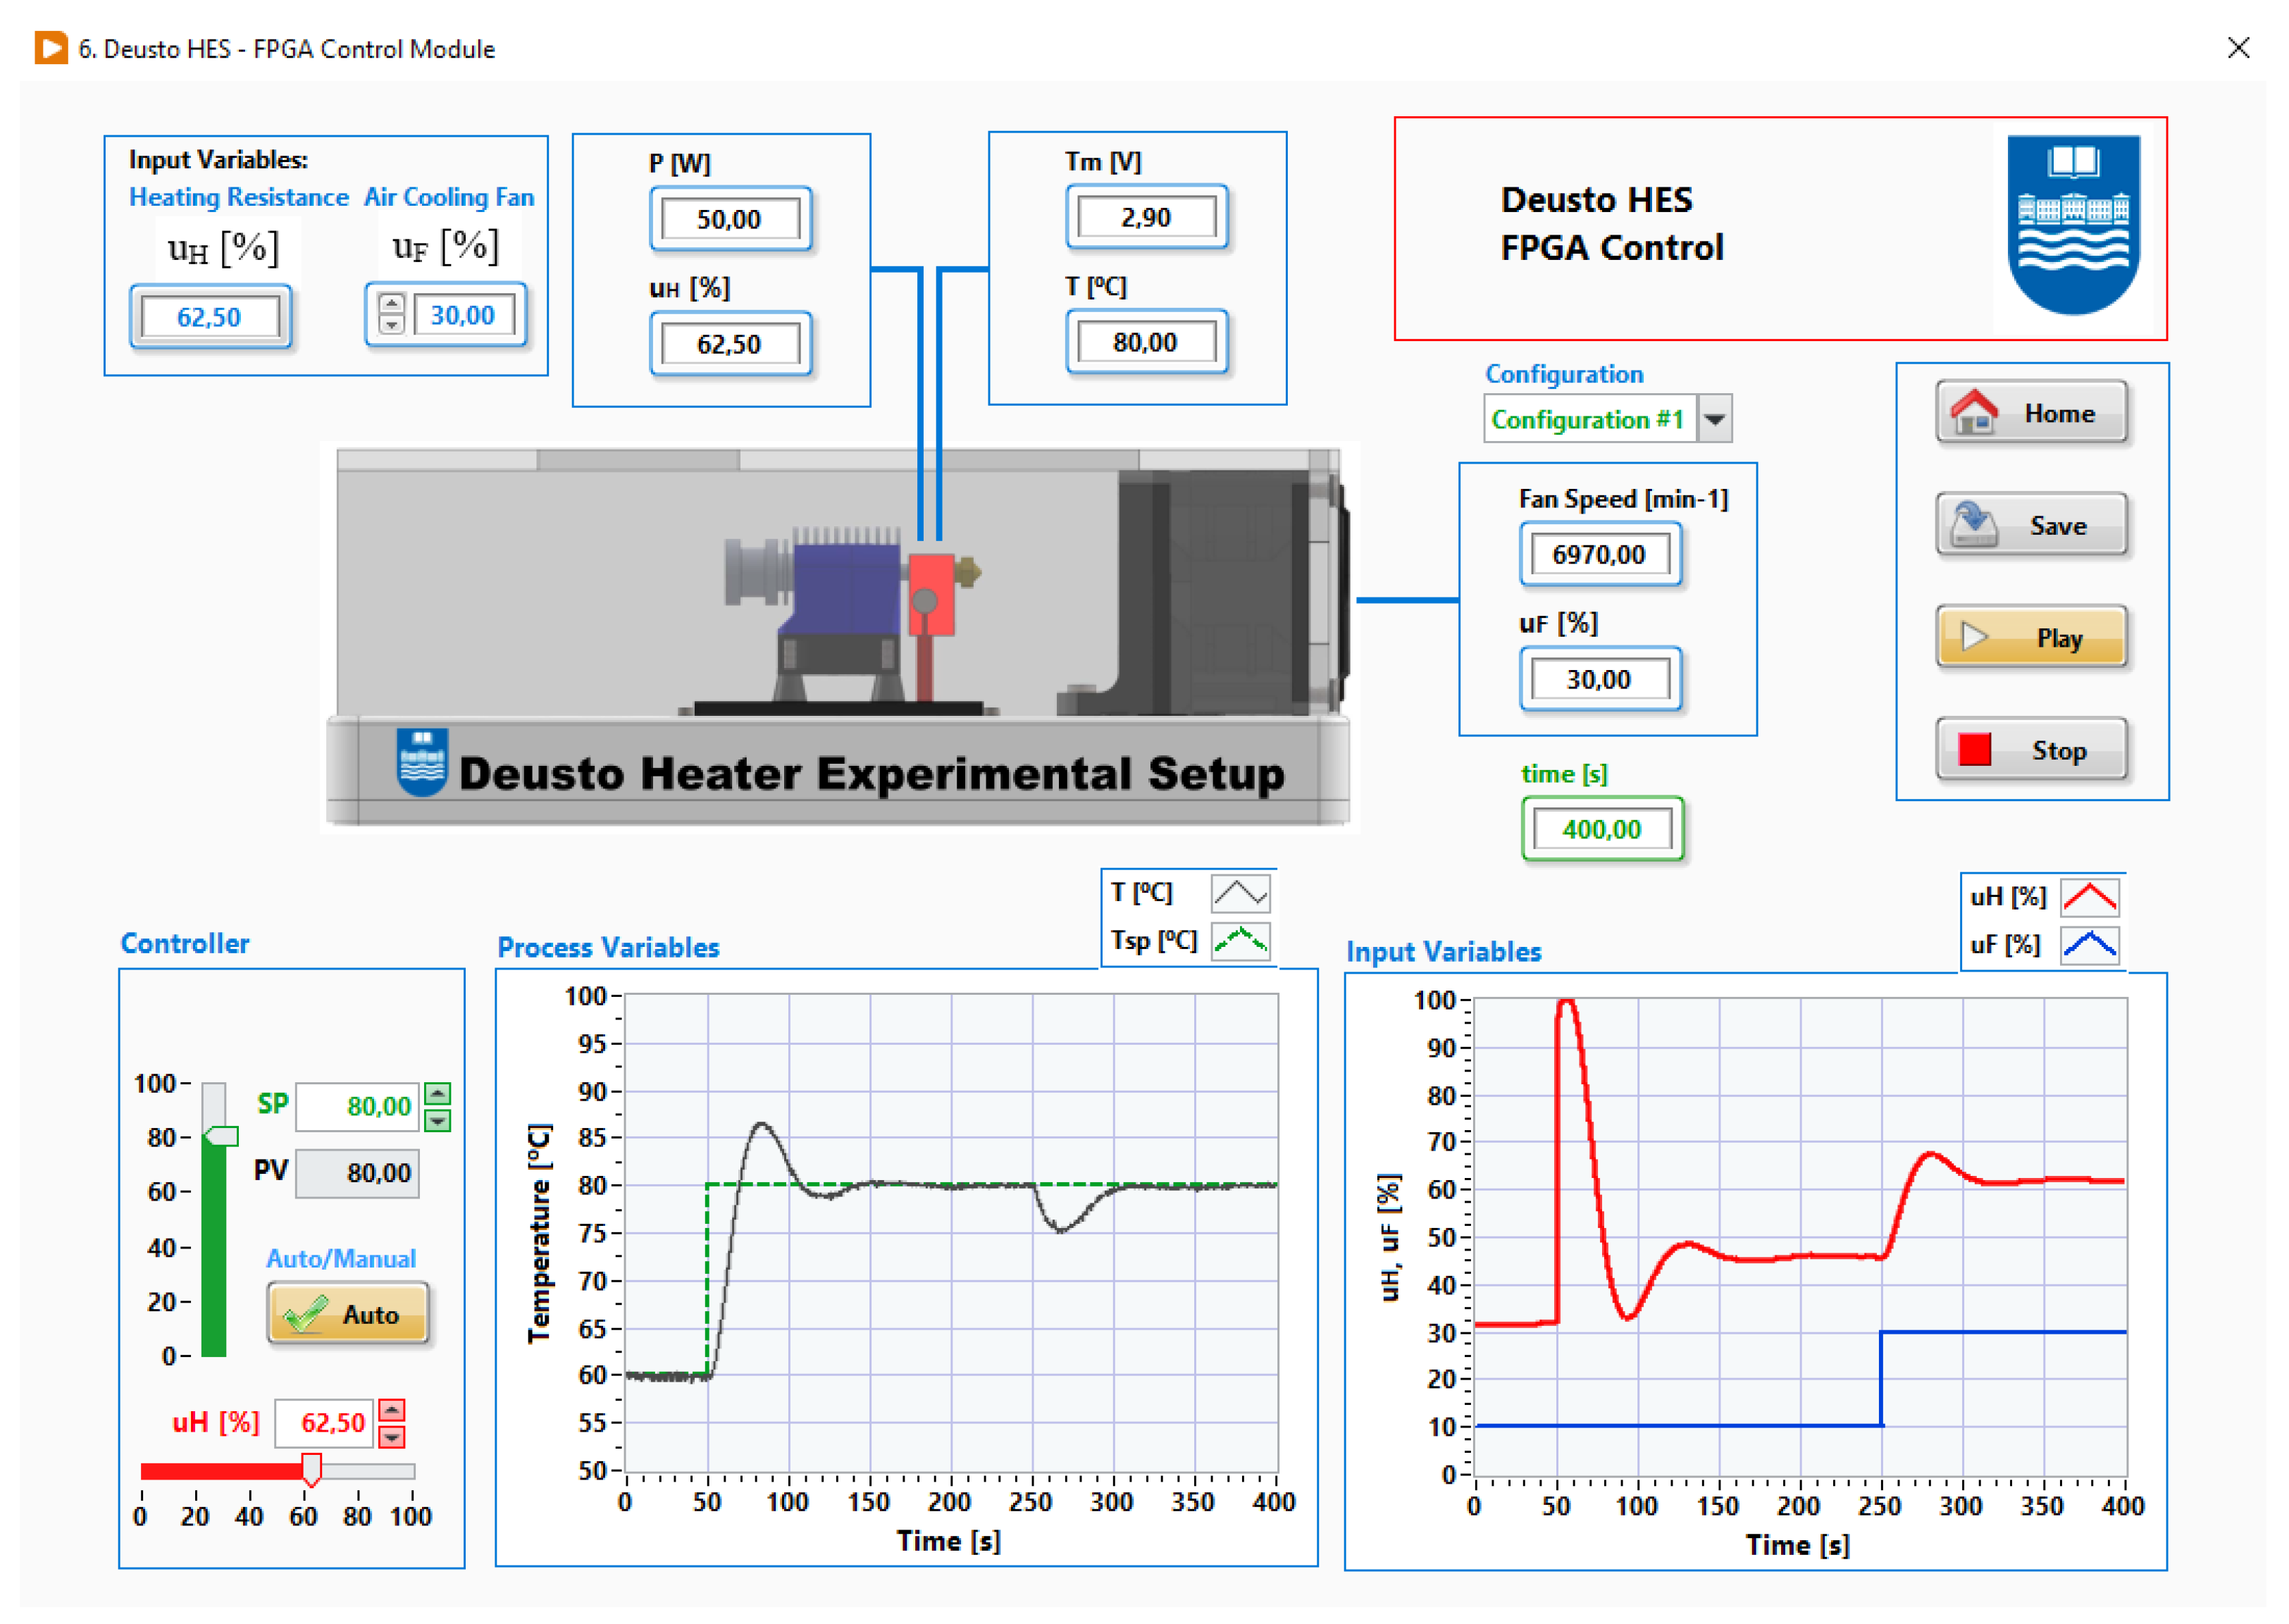The height and width of the screenshot is (1624, 2289).
Task: Click the Home button house icon
Action: coord(1974,411)
